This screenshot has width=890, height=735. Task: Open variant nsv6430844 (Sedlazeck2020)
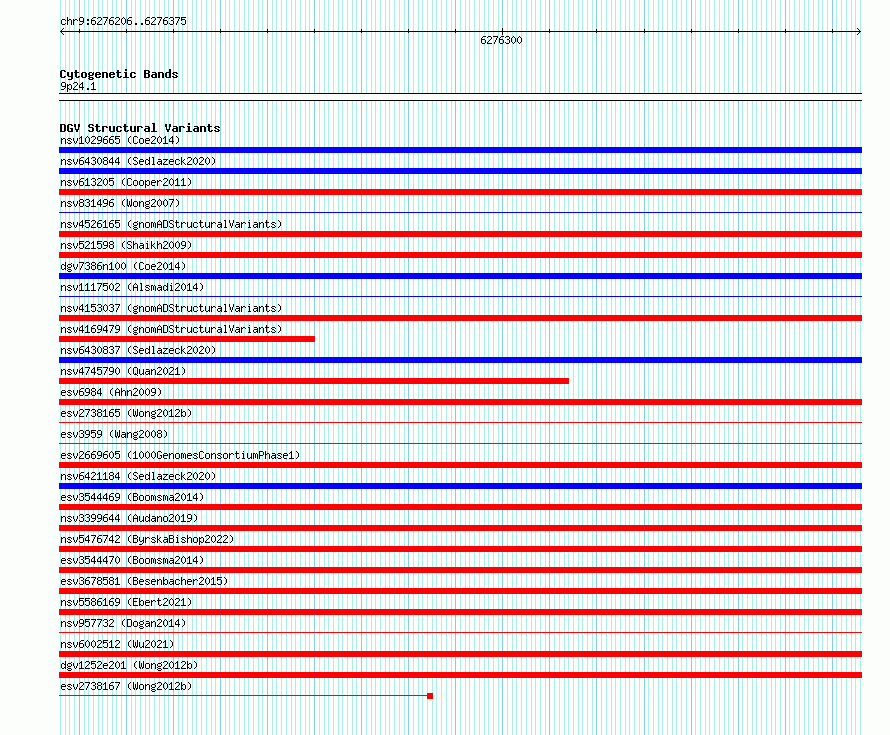point(138,161)
